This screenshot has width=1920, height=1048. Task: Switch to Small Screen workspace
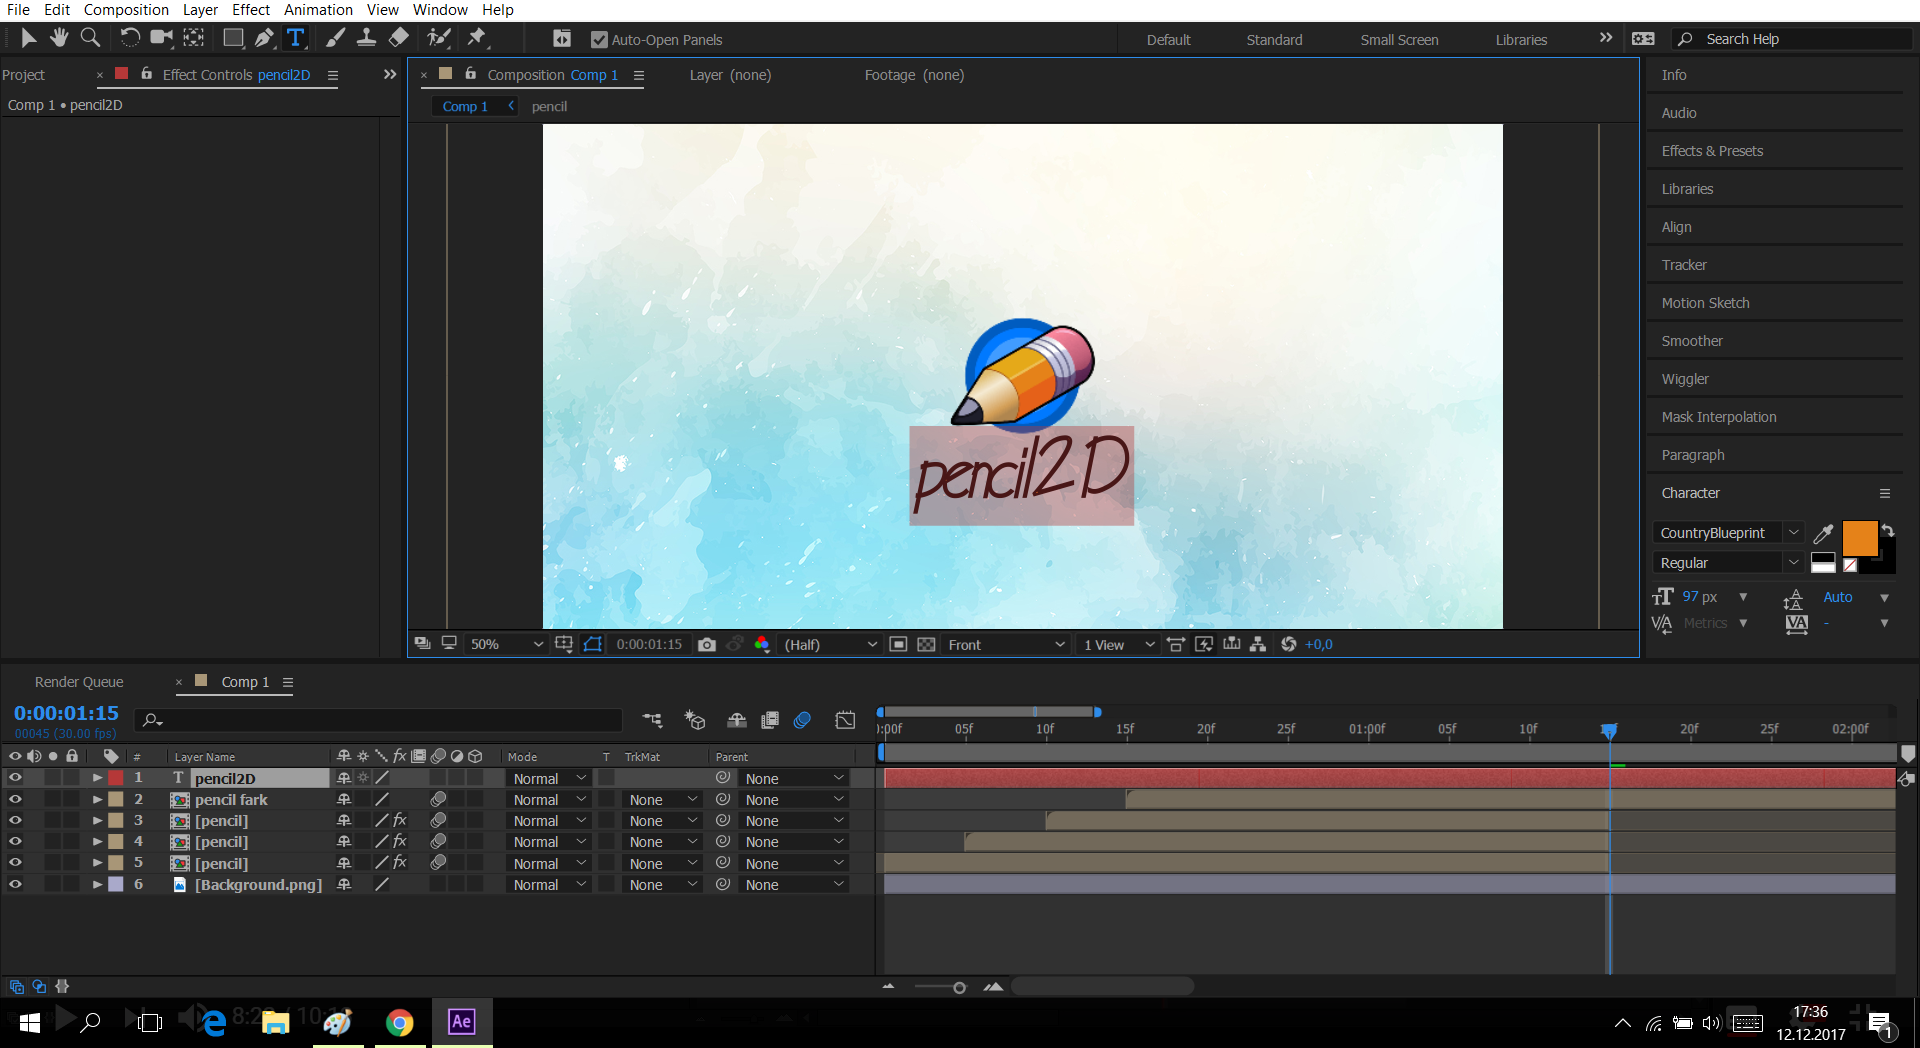point(1399,40)
